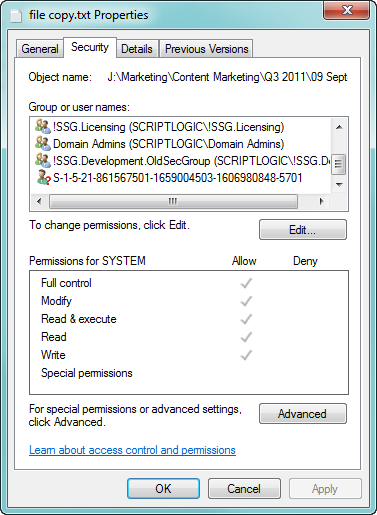Click the Write Allow checkmark
This screenshot has width=377, height=515.
pos(246,355)
